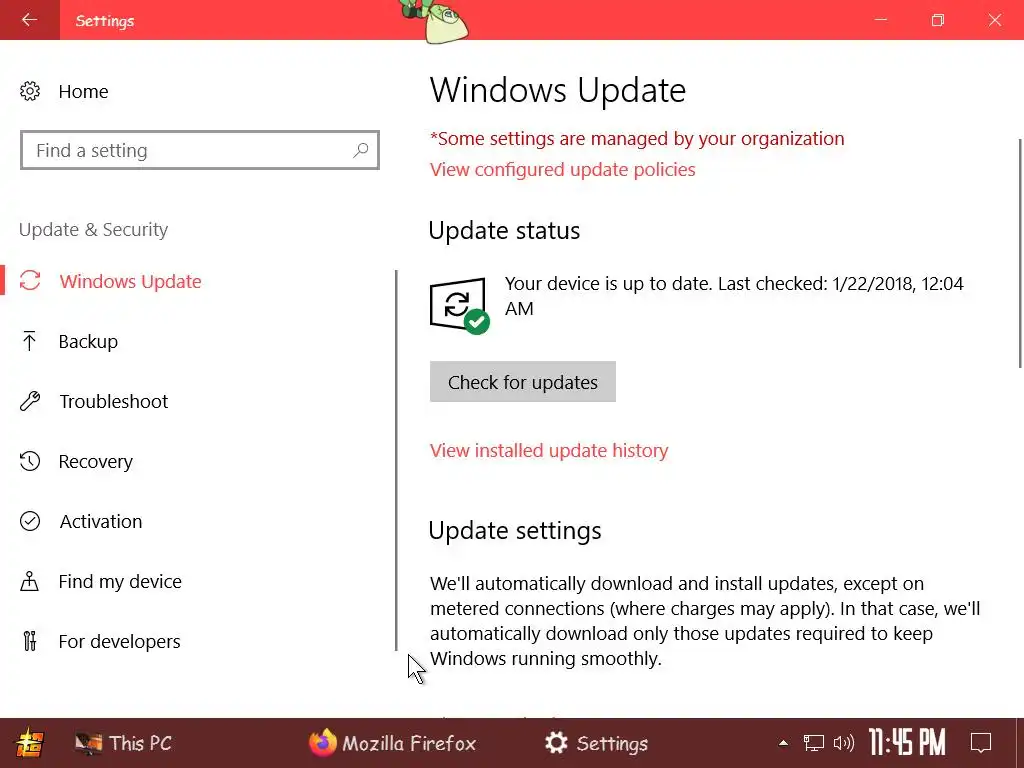Open View installed update history link
1024x768 pixels.
pyautogui.click(x=549, y=451)
